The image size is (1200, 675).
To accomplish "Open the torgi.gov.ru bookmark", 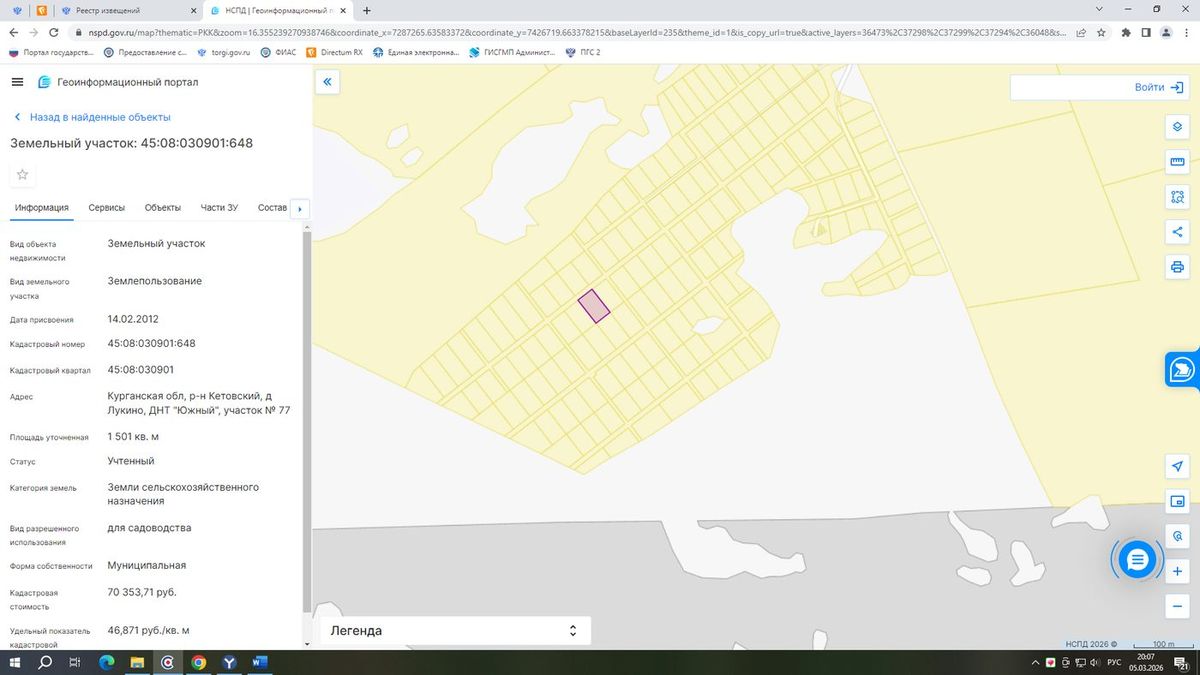I will click(x=223, y=52).
